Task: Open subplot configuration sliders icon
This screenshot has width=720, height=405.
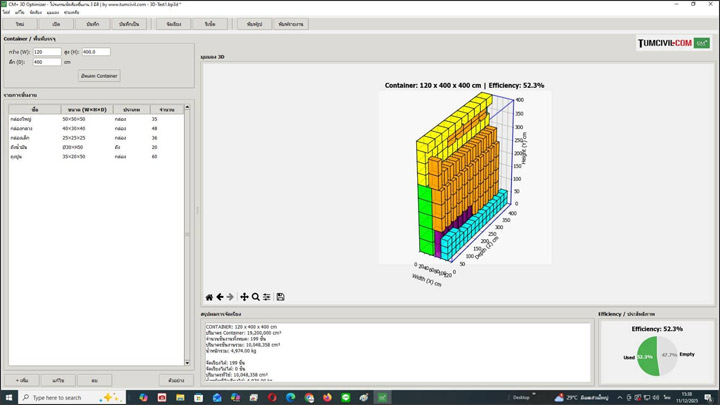Action: 267,297
